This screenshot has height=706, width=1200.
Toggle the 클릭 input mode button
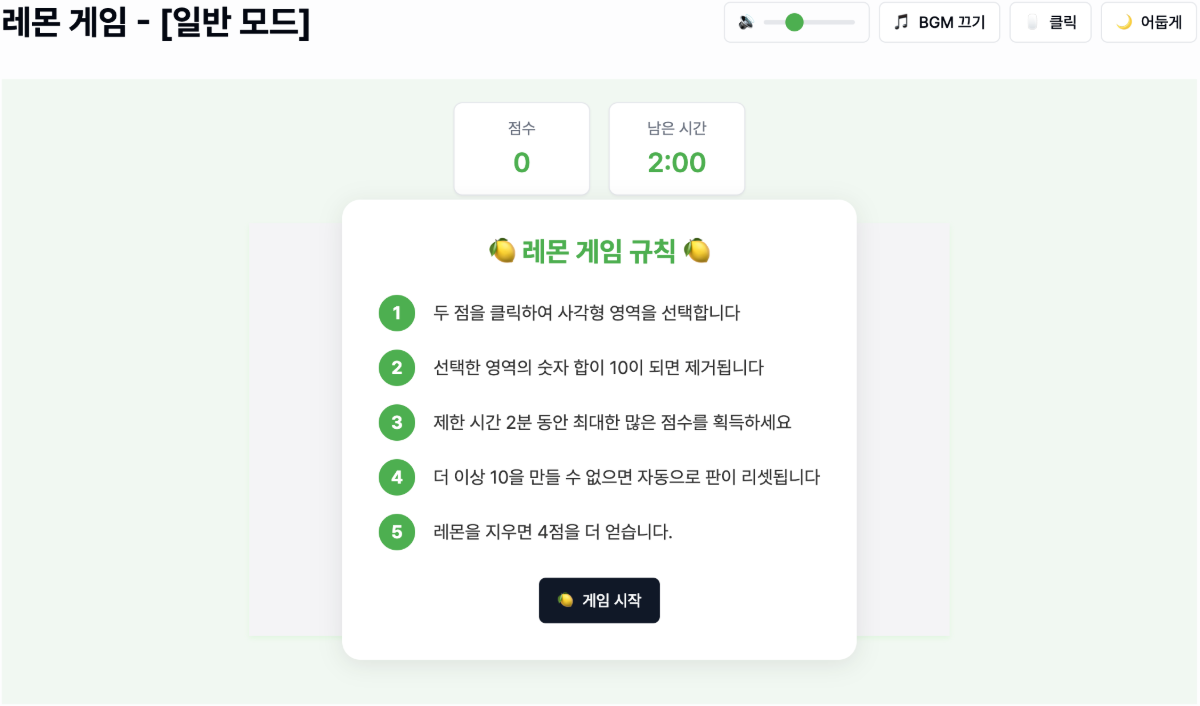1050,22
